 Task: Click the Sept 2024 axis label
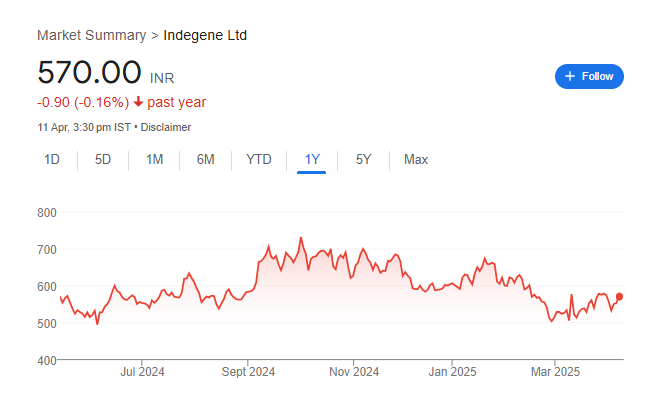[248, 372]
